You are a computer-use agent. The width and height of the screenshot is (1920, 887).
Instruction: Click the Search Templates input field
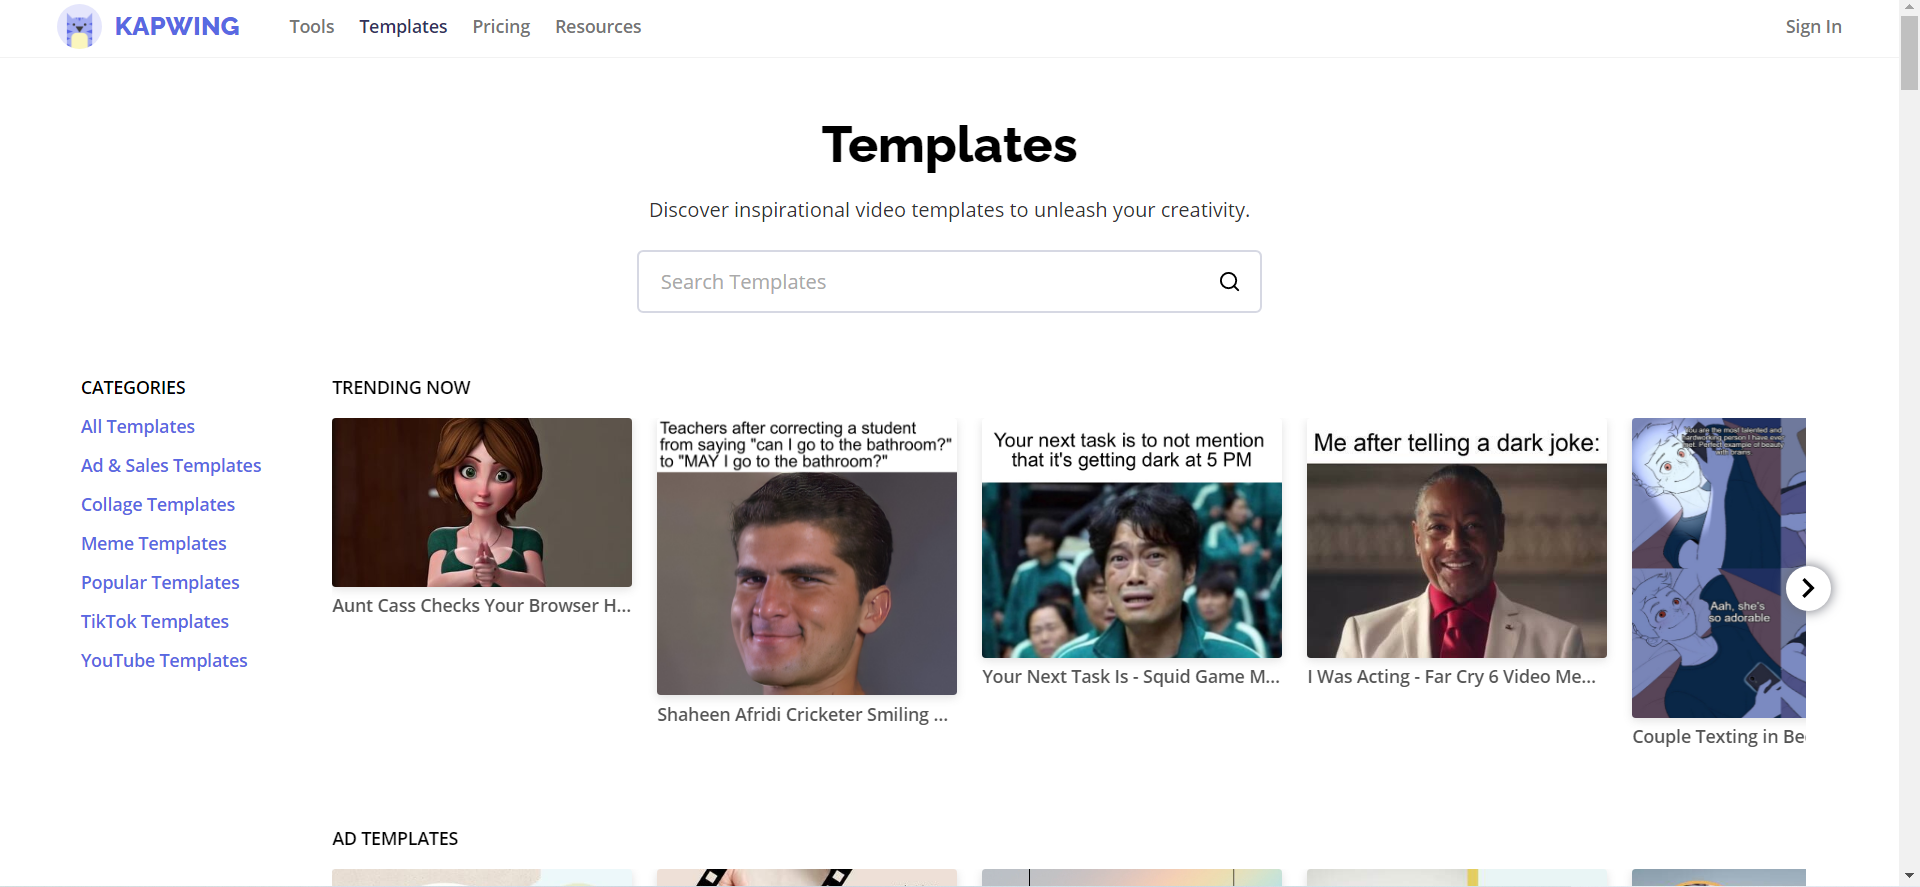949,282
